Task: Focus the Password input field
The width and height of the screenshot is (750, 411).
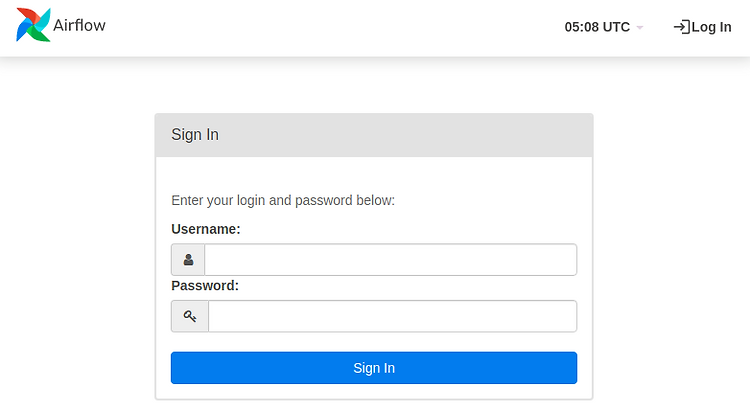Action: [392, 316]
